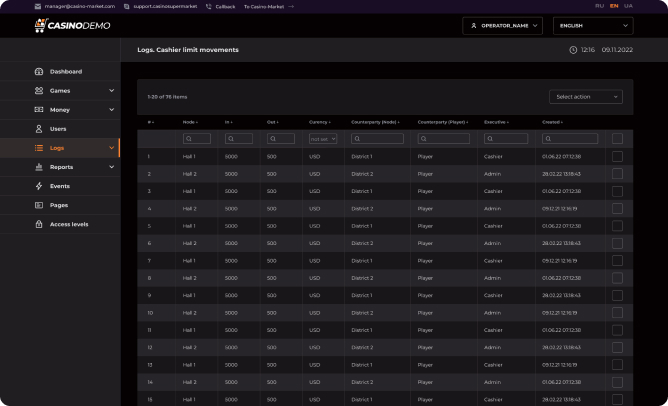Screen dimensions: 668x406
Task: Click the Events lightning bolt icon
Action: (x=39, y=186)
